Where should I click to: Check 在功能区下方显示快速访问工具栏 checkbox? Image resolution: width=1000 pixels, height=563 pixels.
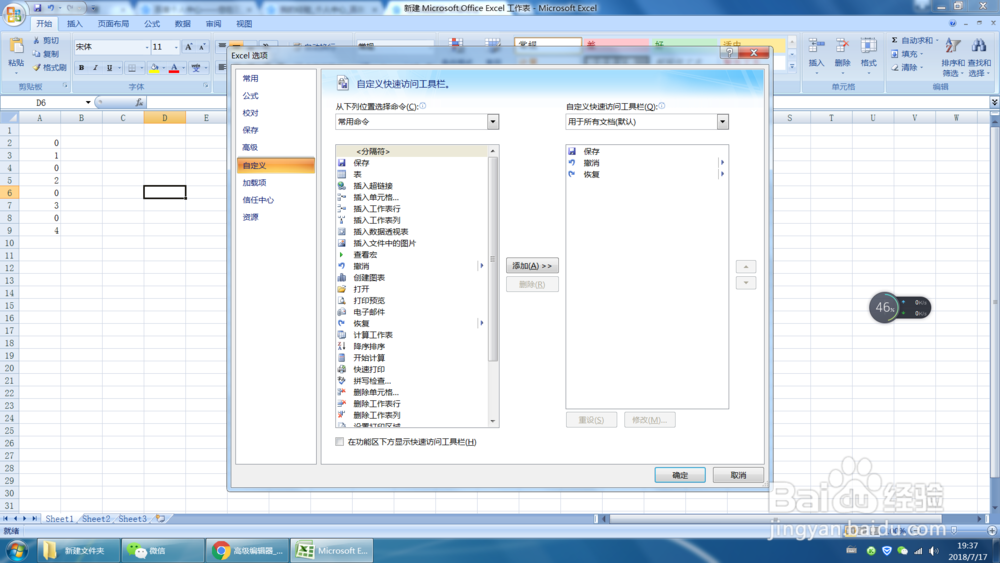tap(339, 442)
